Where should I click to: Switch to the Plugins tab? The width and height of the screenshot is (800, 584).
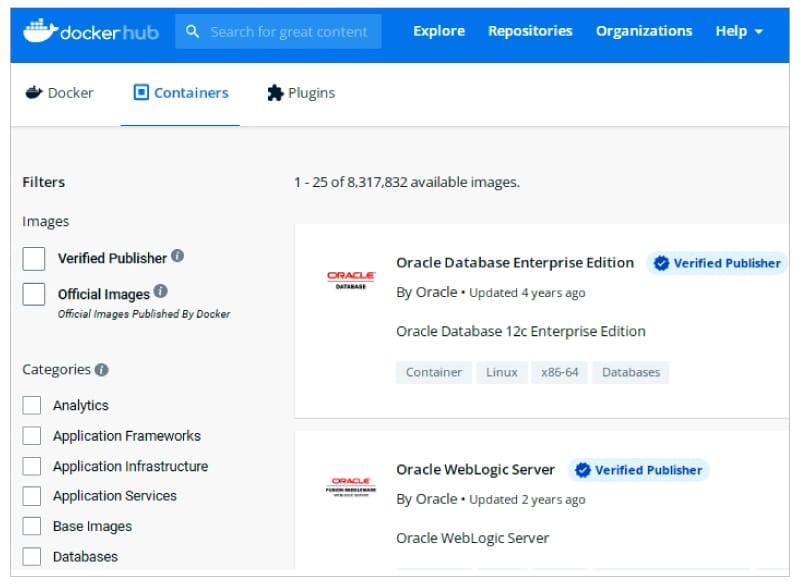tap(301, 93)
